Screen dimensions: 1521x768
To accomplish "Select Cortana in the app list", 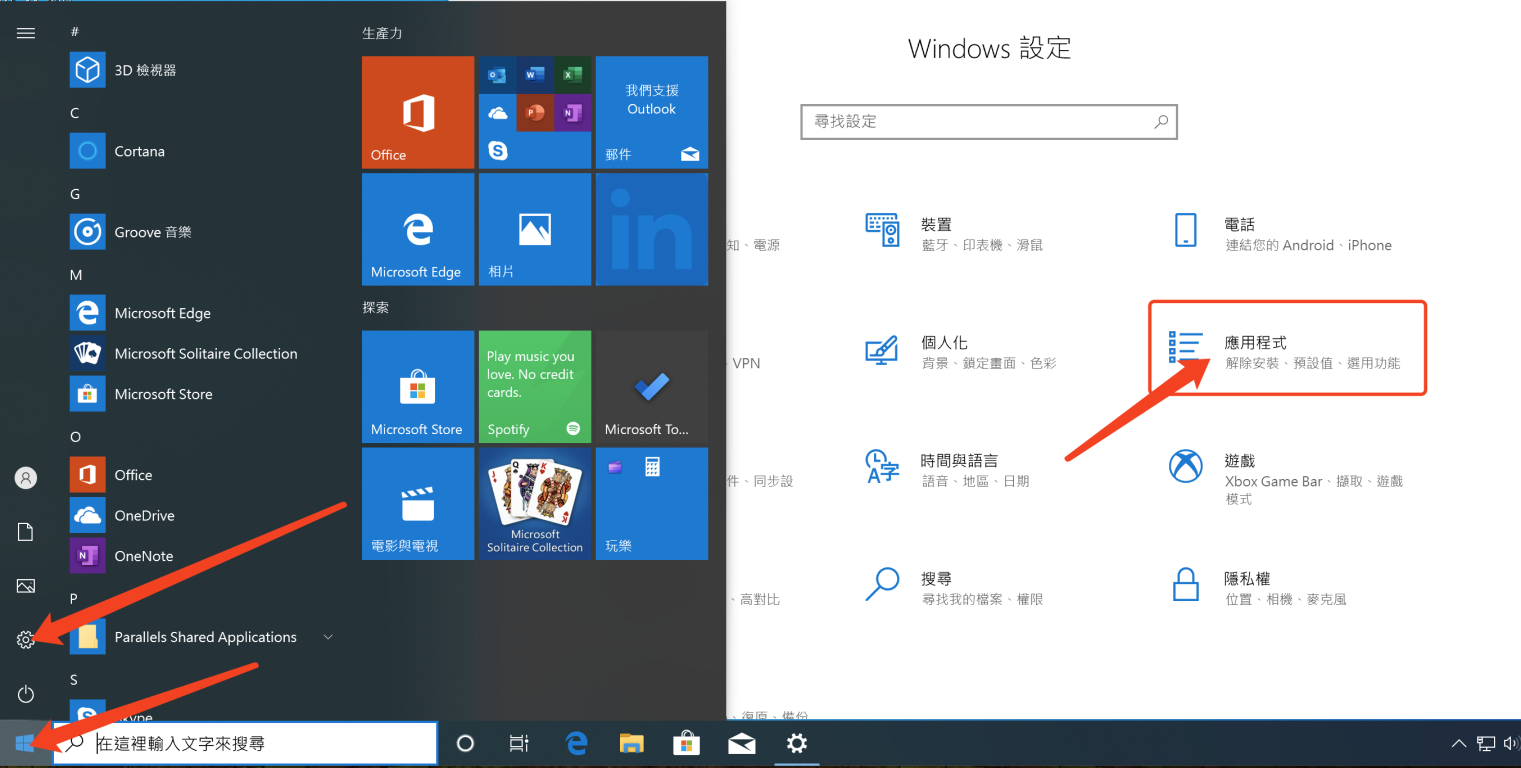I will point(139,151).
